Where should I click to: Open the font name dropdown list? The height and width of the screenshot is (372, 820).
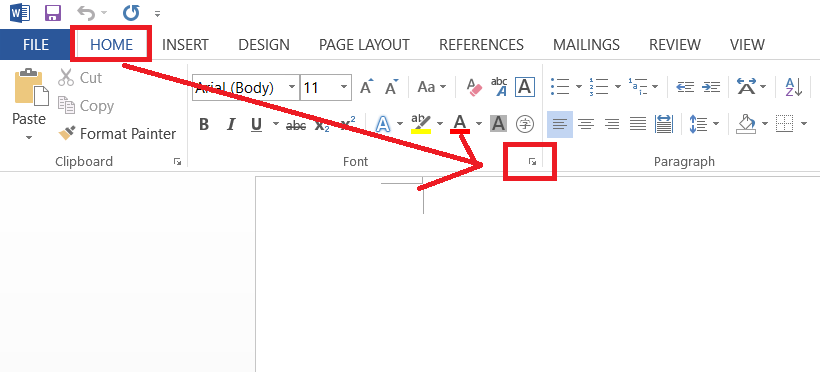[292, 87]
